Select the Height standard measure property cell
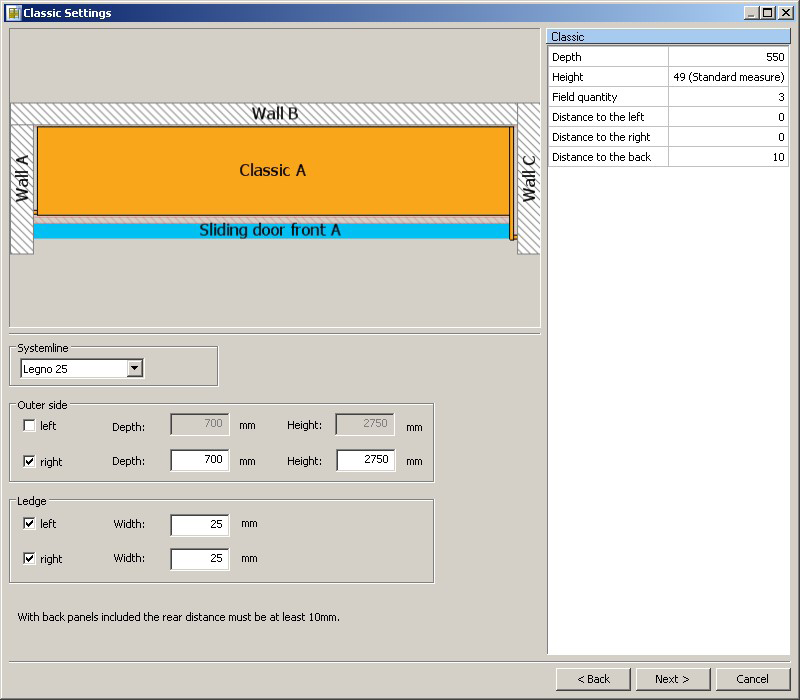Image resolution: width=800 pixels, height=700 pixels. tap(728, 77)
